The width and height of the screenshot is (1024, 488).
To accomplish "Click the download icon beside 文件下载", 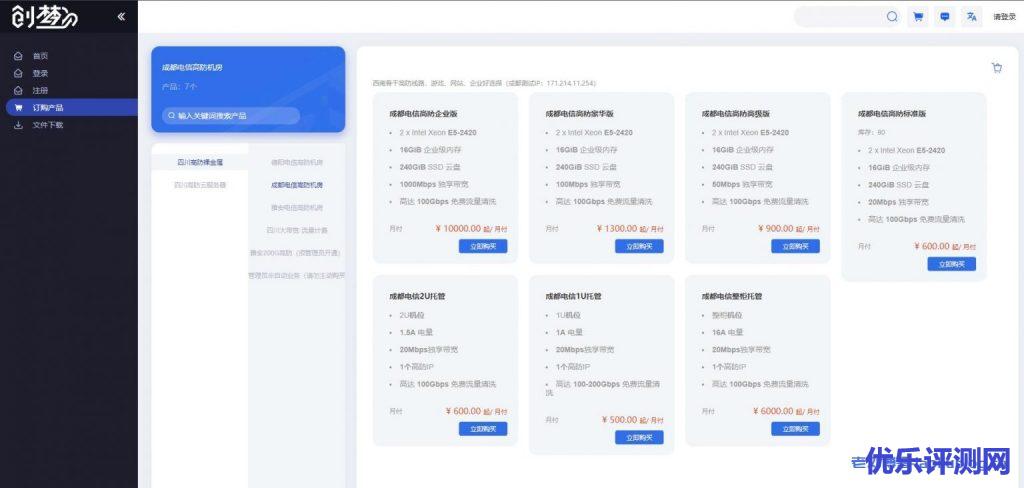I will coord(18,125).
